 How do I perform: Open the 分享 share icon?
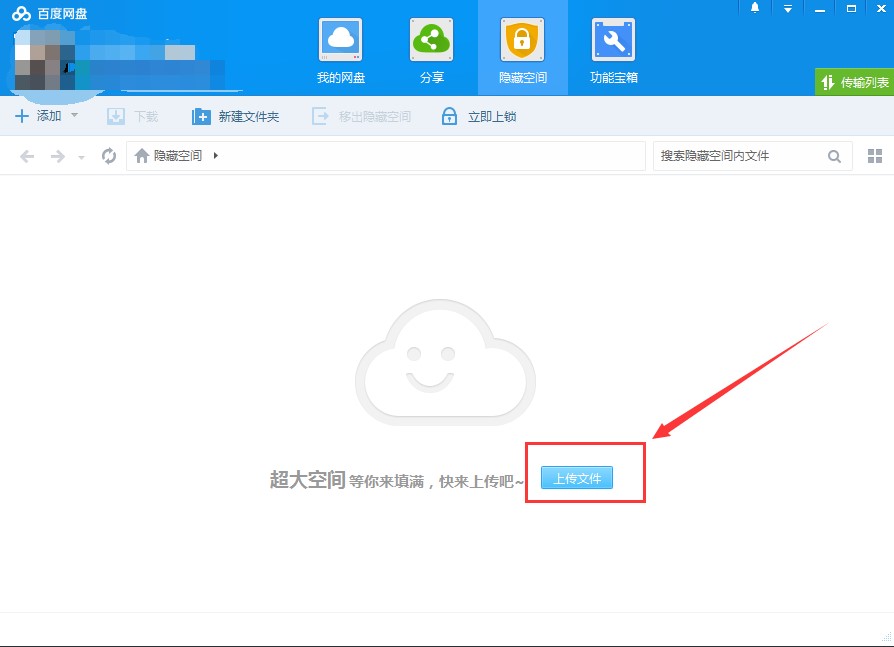point(432,51)
